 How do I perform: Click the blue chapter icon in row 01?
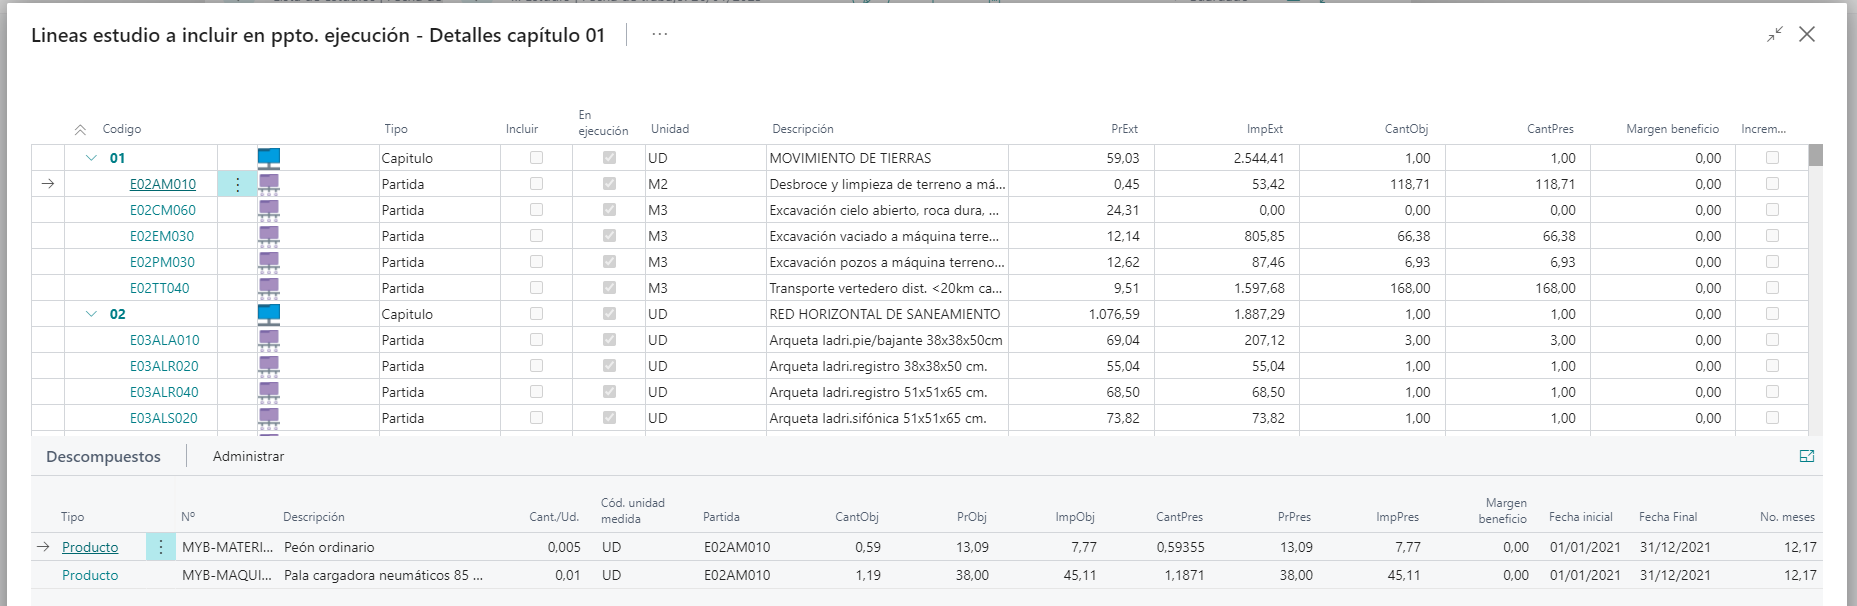(269, 158)
